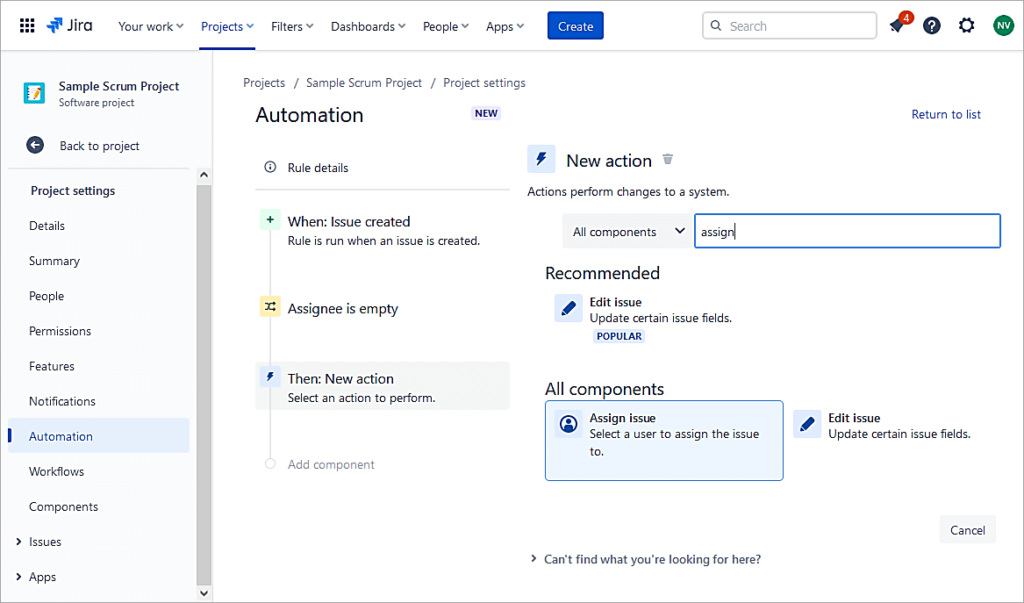Click inside the global Search field
1024x603 pixels.
(x=789, y=25)
